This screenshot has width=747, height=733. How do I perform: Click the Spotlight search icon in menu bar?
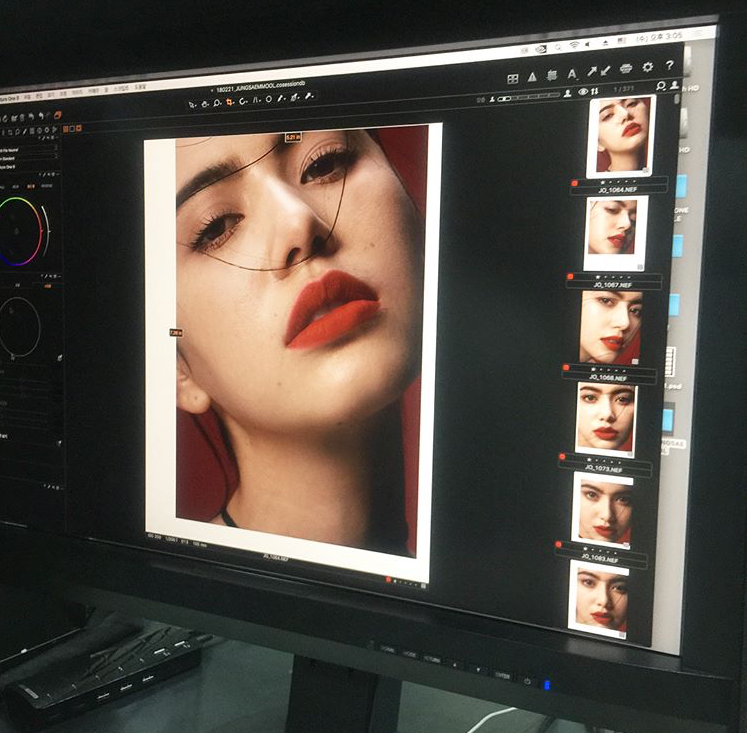pyautogui.click(x=558, y=47)
